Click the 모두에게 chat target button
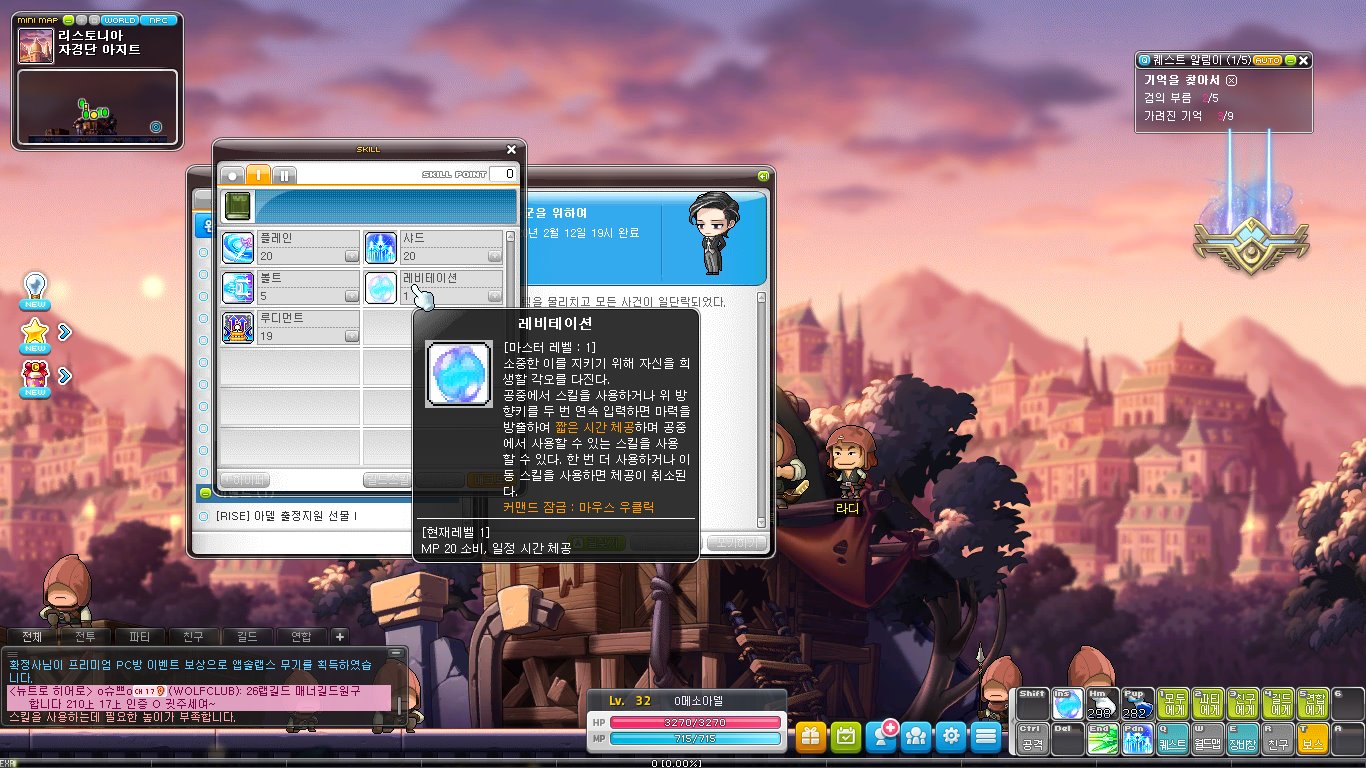Viewport: 1366px width, 768px height. click(1173, 704)
